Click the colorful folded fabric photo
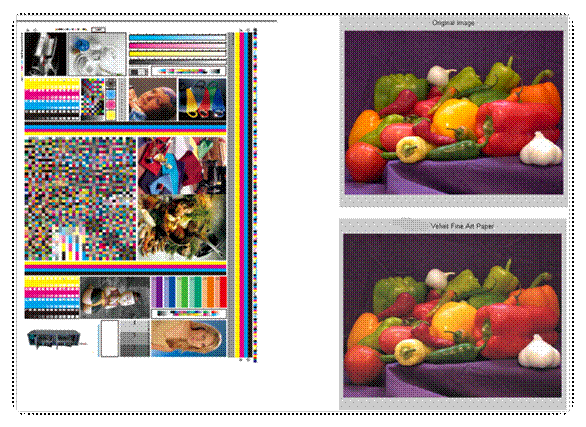Viewport: 586px width, 427px height. pyautogui.click(x=182, y=165)
